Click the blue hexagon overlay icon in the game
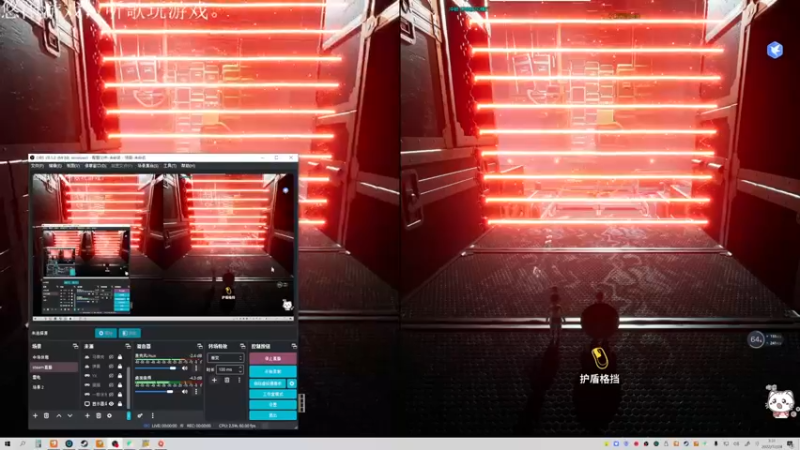800x450 pixels. point(774,50)
